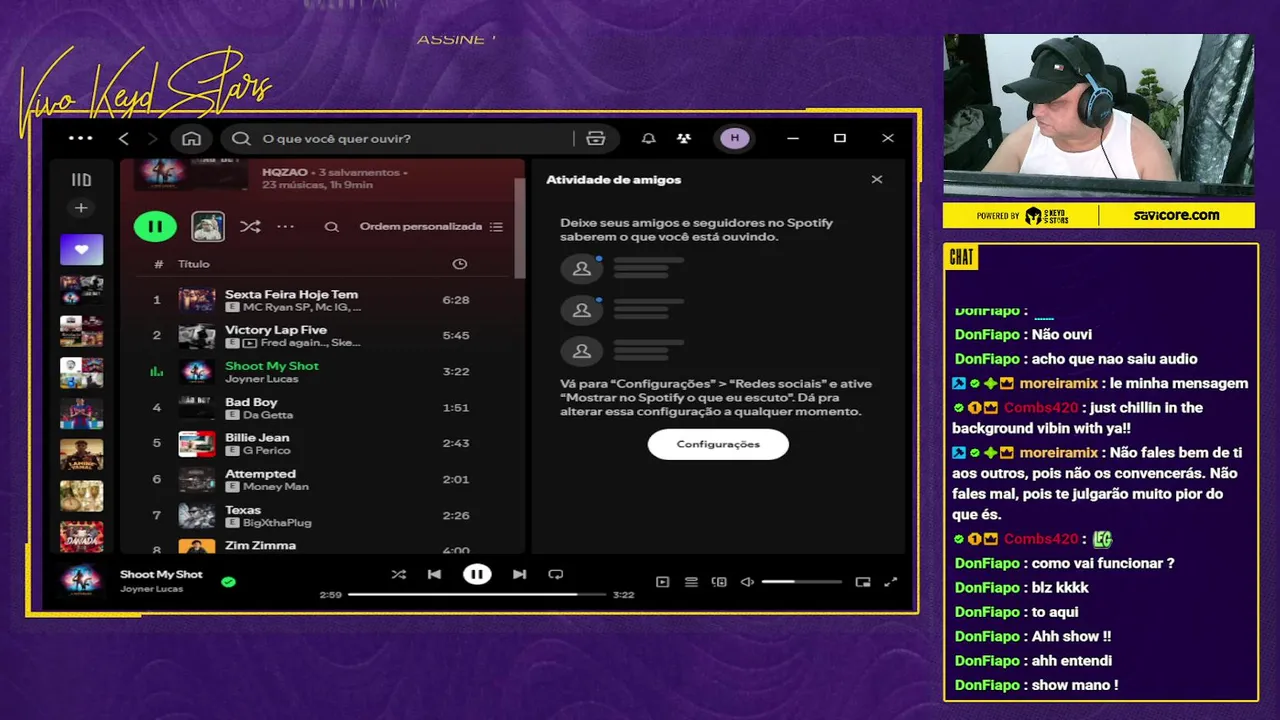This screenshot has height=720, width=1280.
Task: Open artist link Da Getta
Action: [268, 415]
